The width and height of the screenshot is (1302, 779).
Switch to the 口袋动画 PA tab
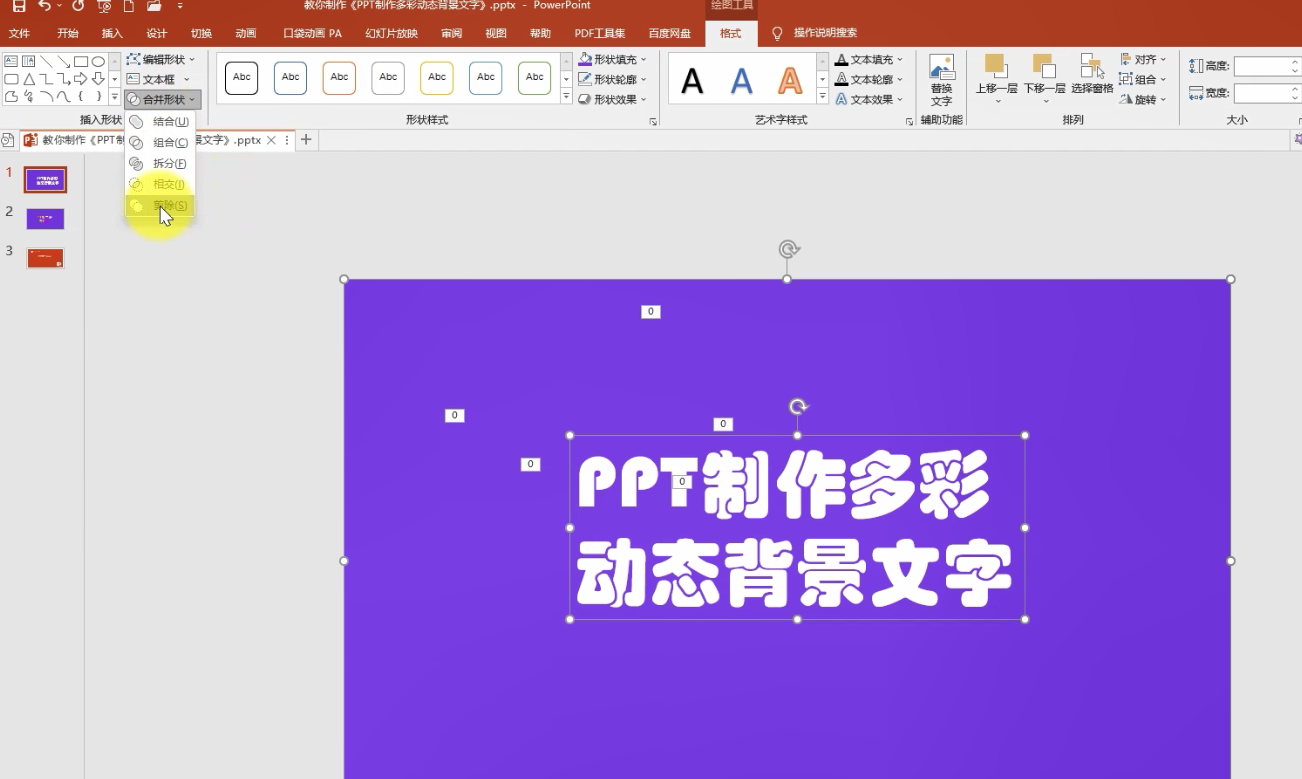click(313, 33)
